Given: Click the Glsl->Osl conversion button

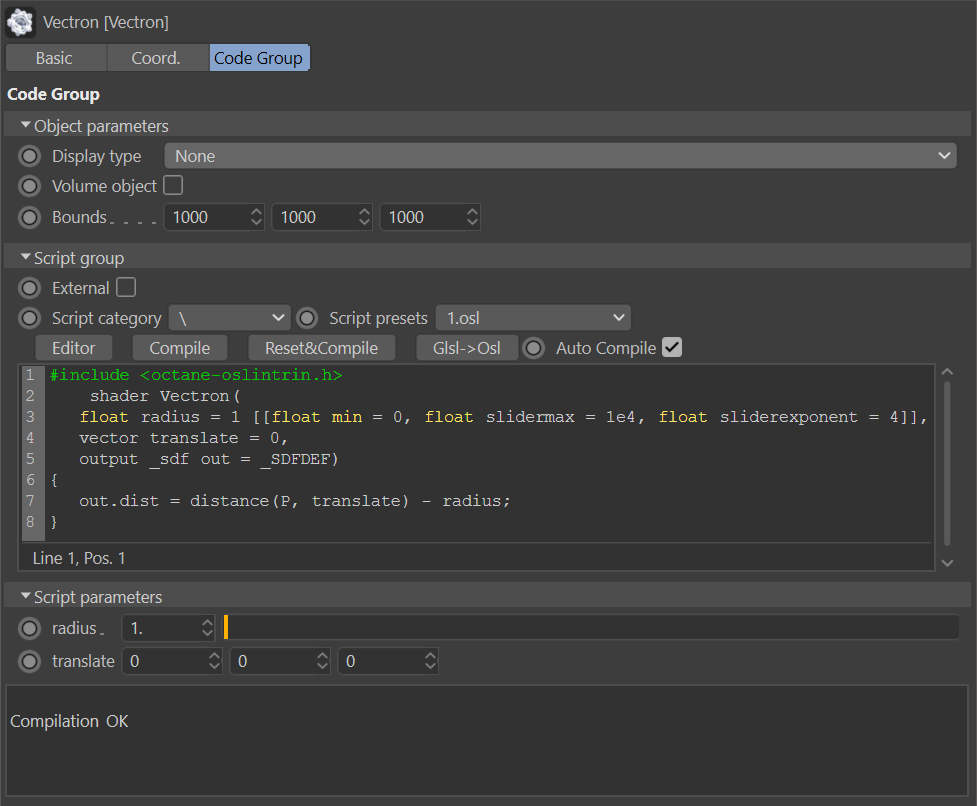Looking at the screenshot, I should [x=467, y=348].
